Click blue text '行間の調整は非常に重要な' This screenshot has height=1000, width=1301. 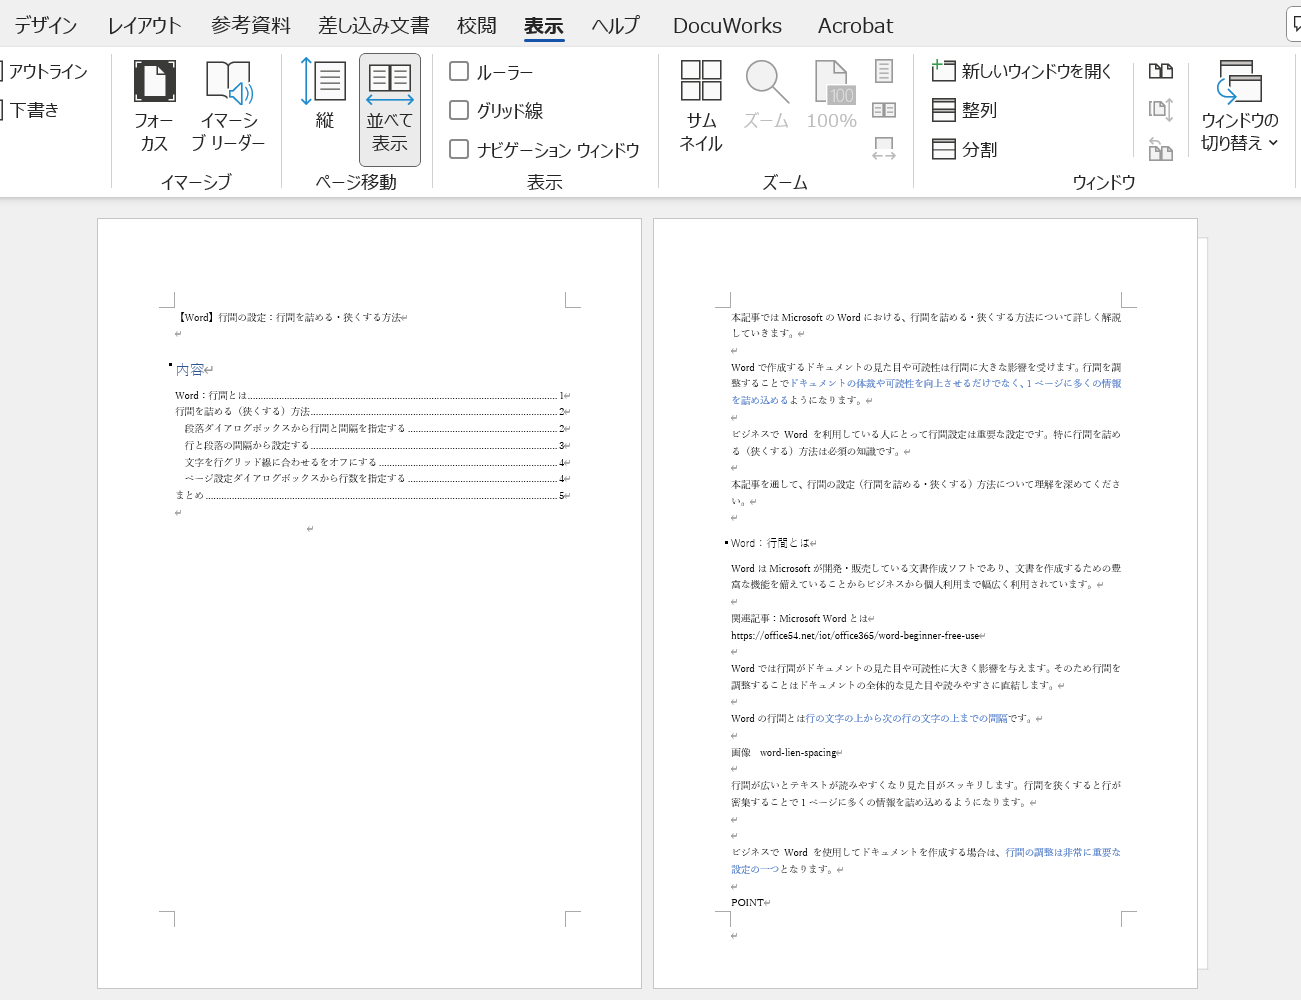[x=1063, y=852]
